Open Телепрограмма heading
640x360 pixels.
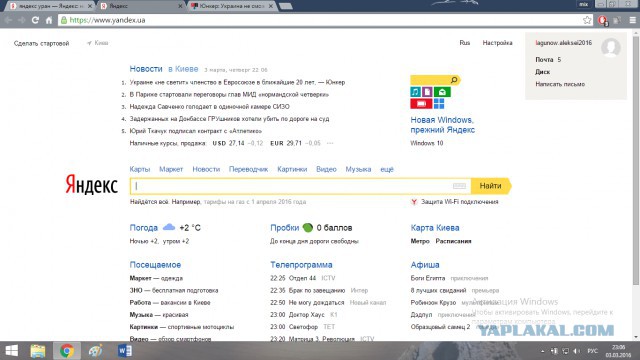click(301, 265)
